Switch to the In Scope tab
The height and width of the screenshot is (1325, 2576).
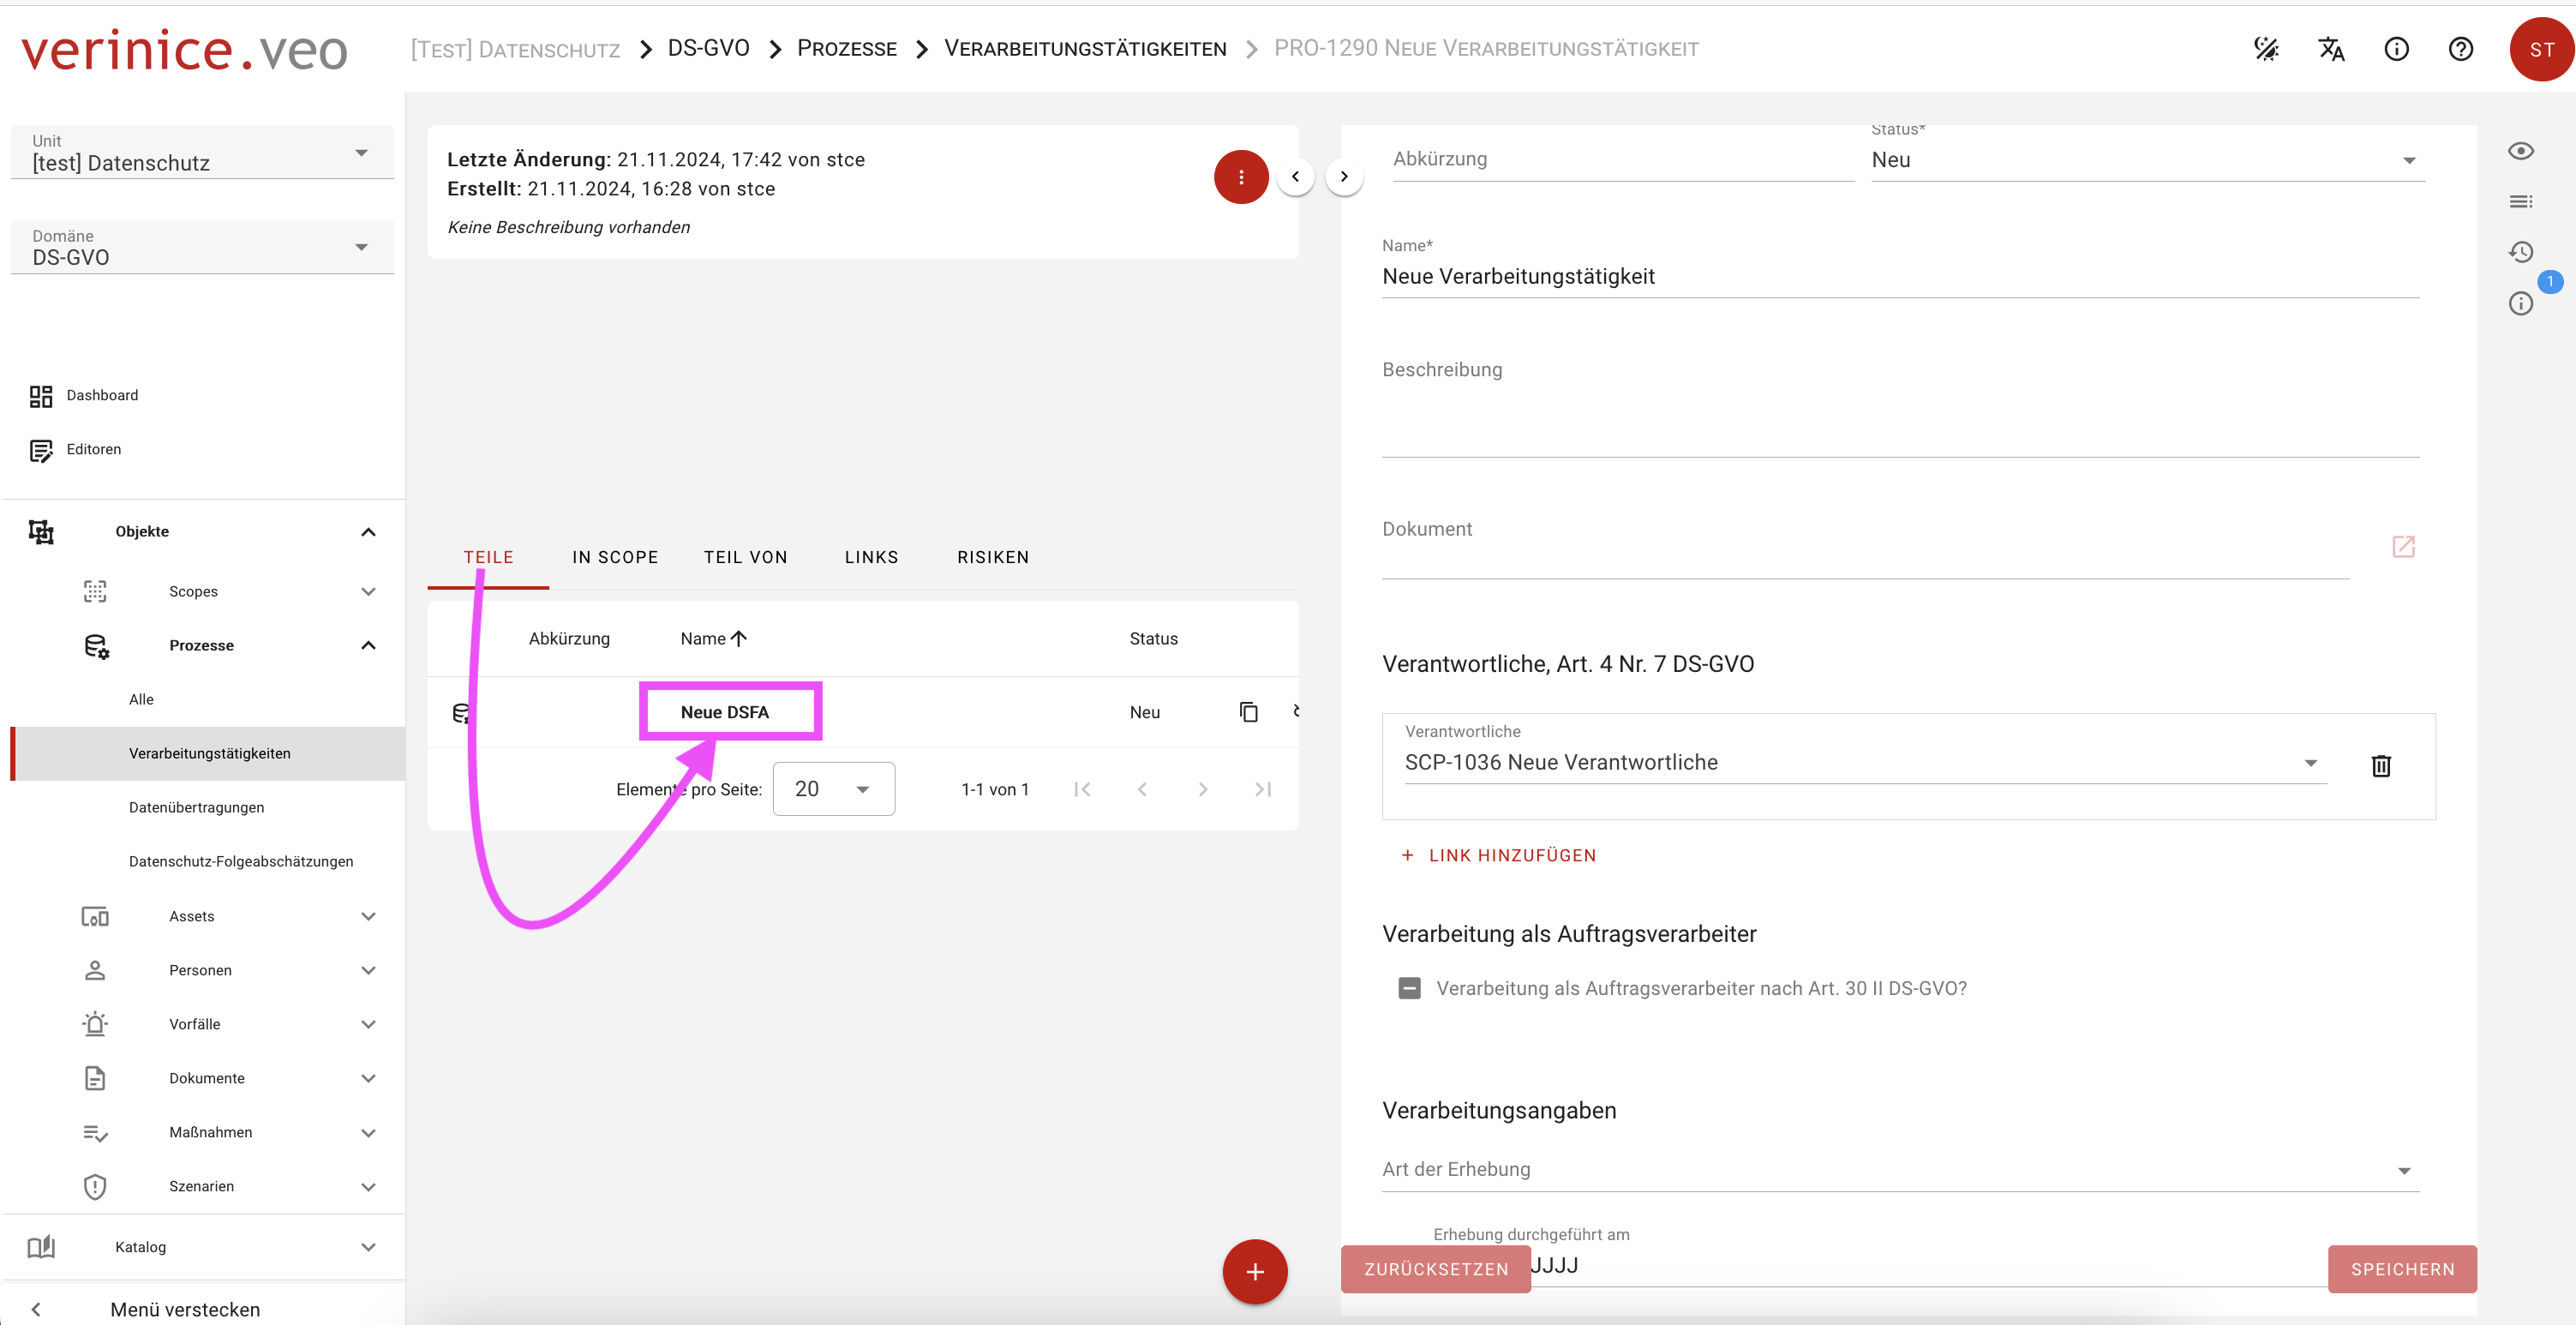coord(615,557)
